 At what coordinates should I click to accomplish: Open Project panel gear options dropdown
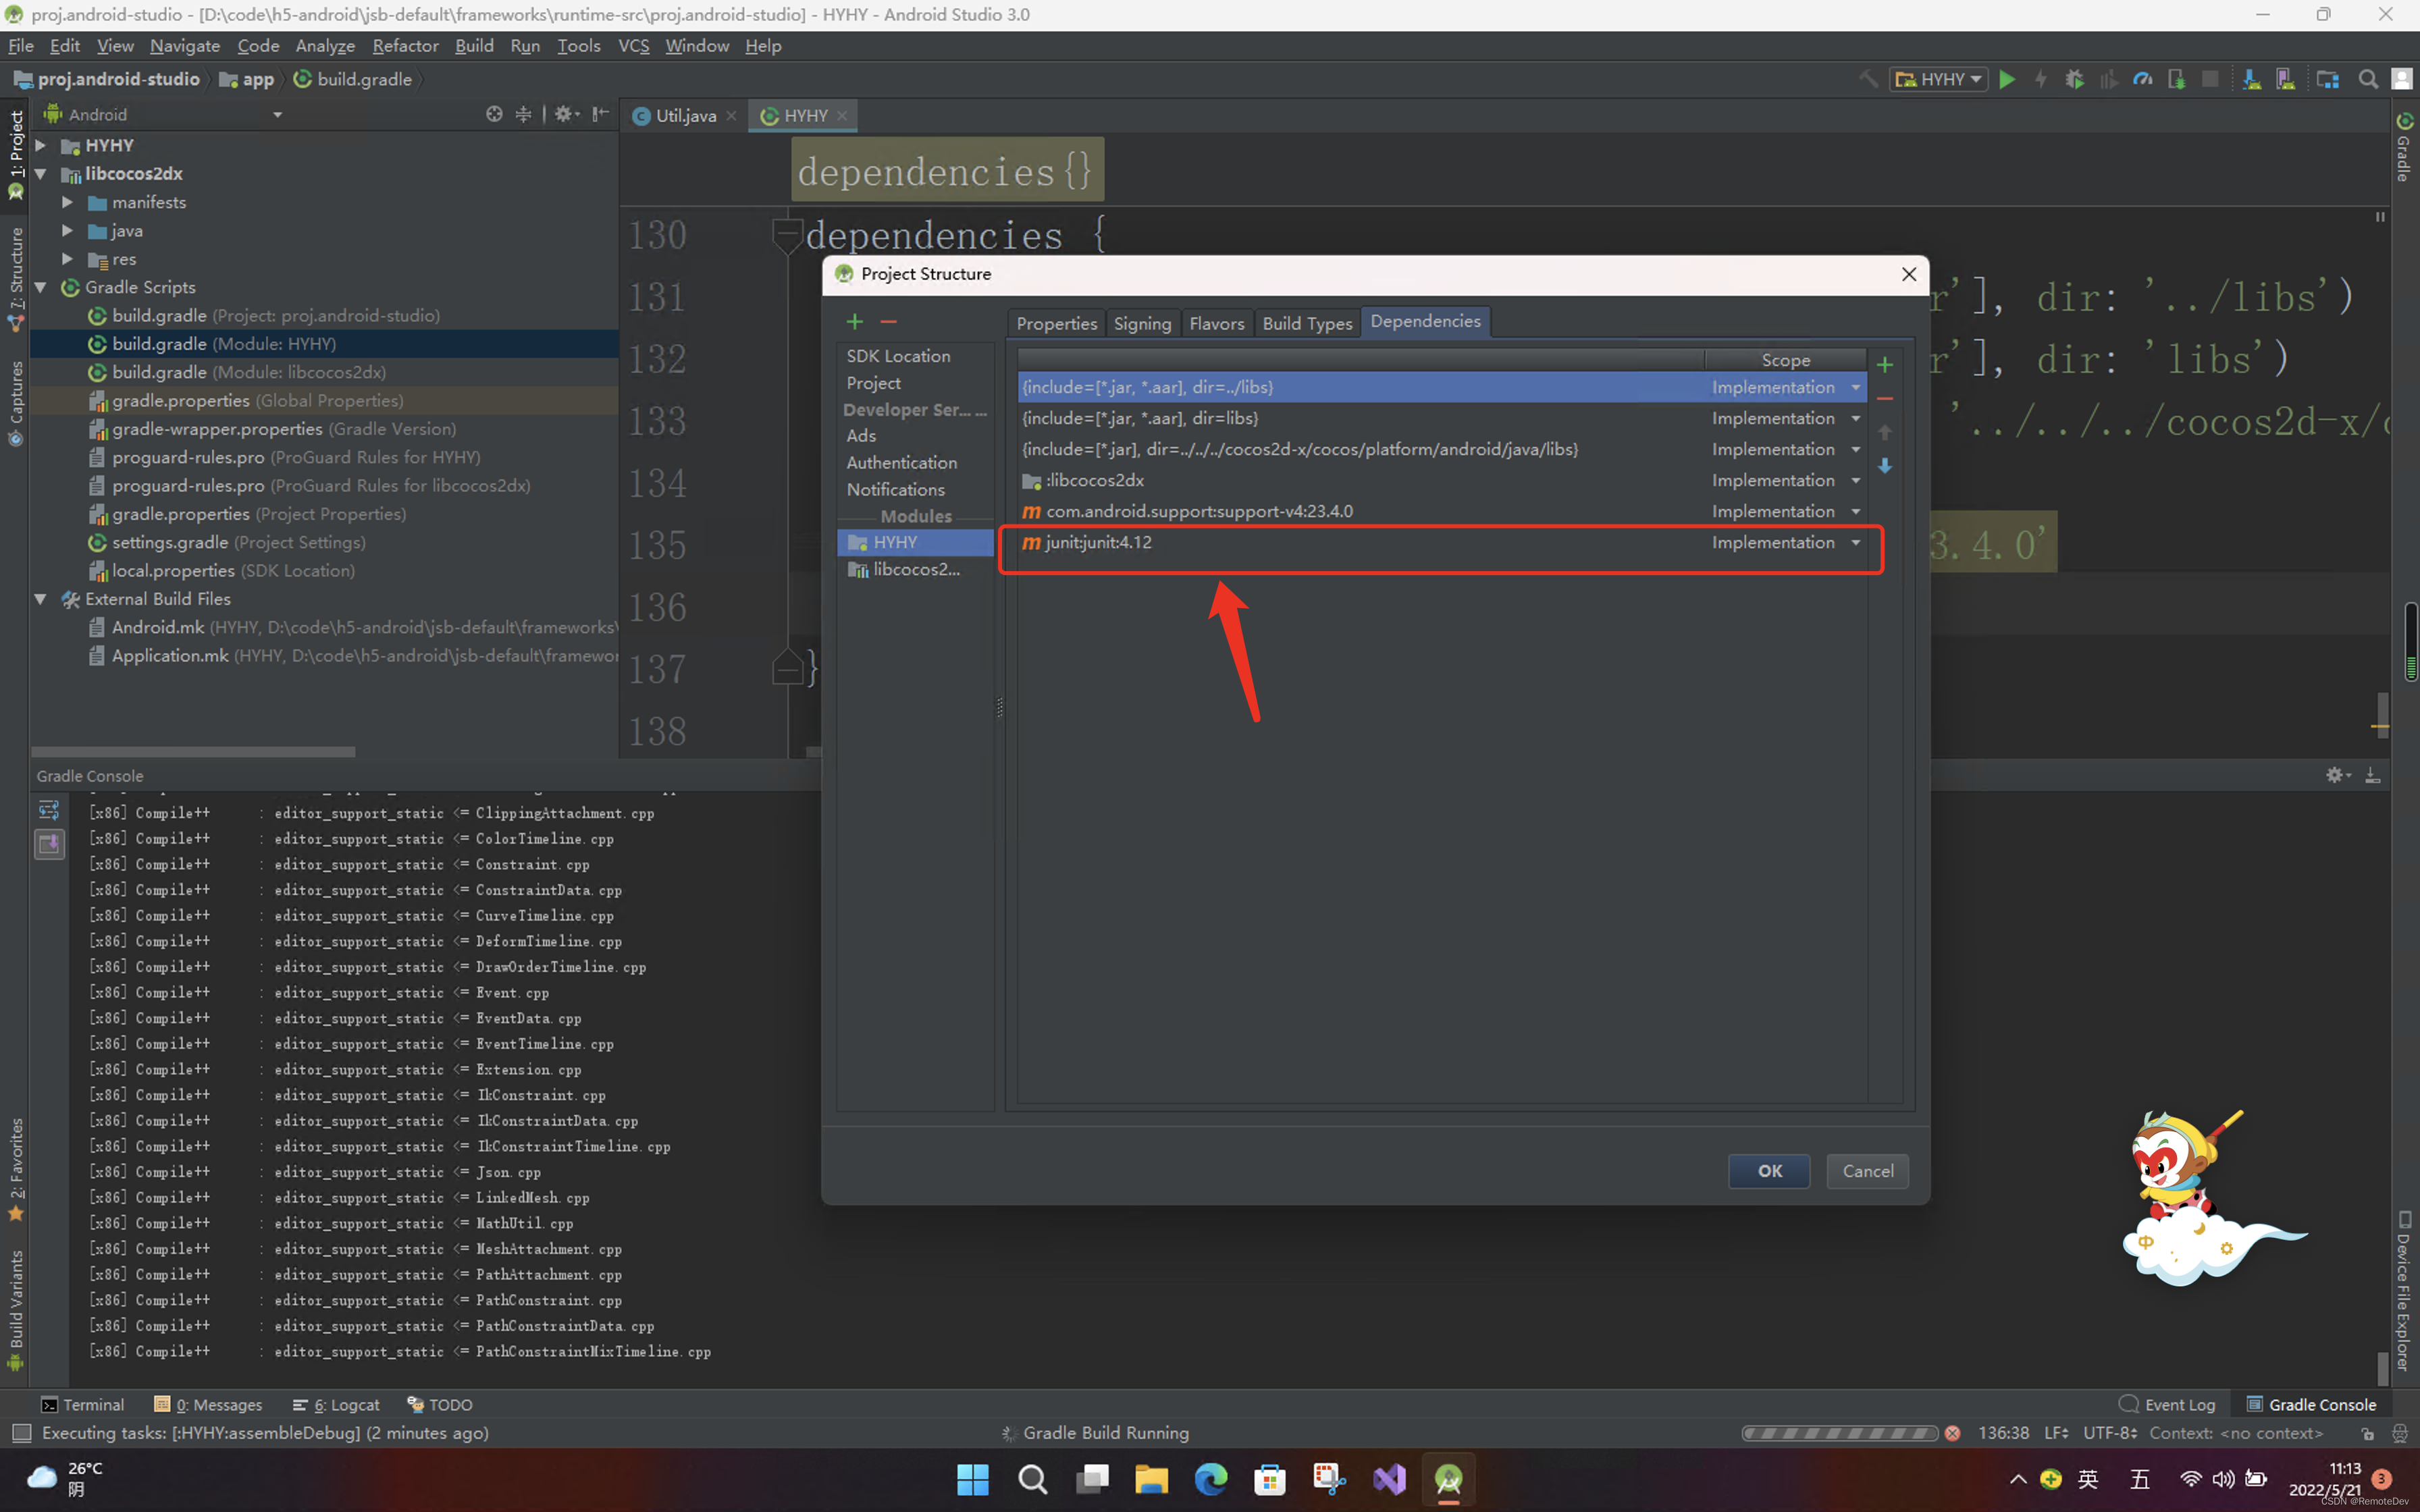(567, 114)
